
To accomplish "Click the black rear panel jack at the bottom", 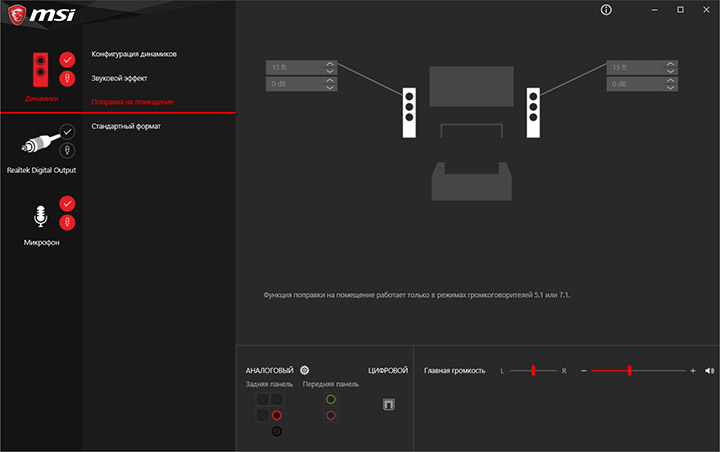I will (x=276, y=431).
